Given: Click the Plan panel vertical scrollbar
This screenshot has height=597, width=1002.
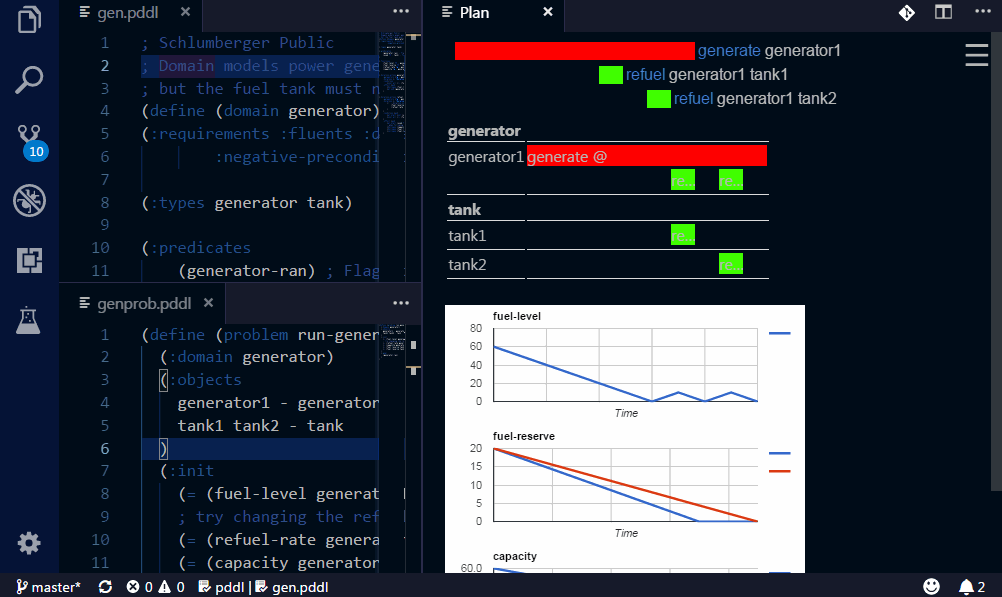Looking at the screenshot, I should pos(998,261).
